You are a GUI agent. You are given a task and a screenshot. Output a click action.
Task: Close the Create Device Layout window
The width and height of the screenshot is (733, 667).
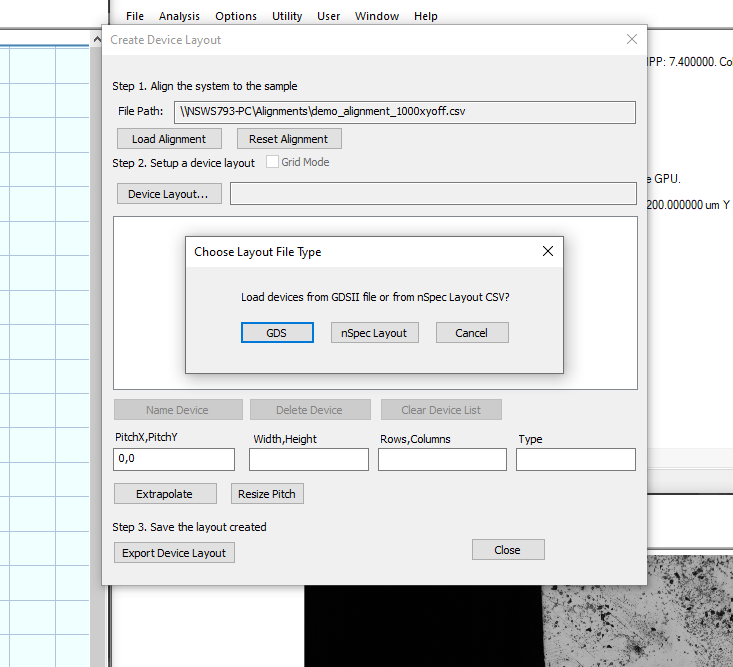631,40
